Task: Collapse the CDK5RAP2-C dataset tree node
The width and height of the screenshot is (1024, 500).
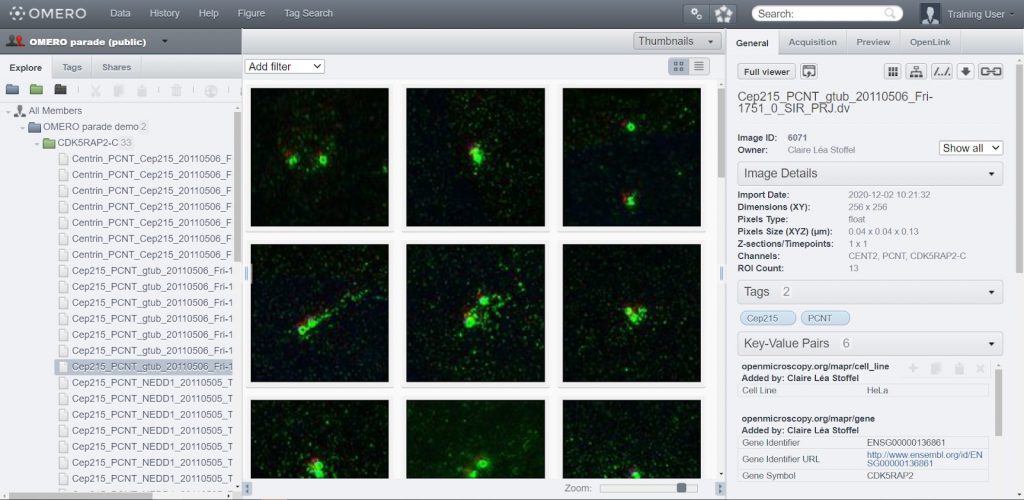Action: tap(36, 143)
